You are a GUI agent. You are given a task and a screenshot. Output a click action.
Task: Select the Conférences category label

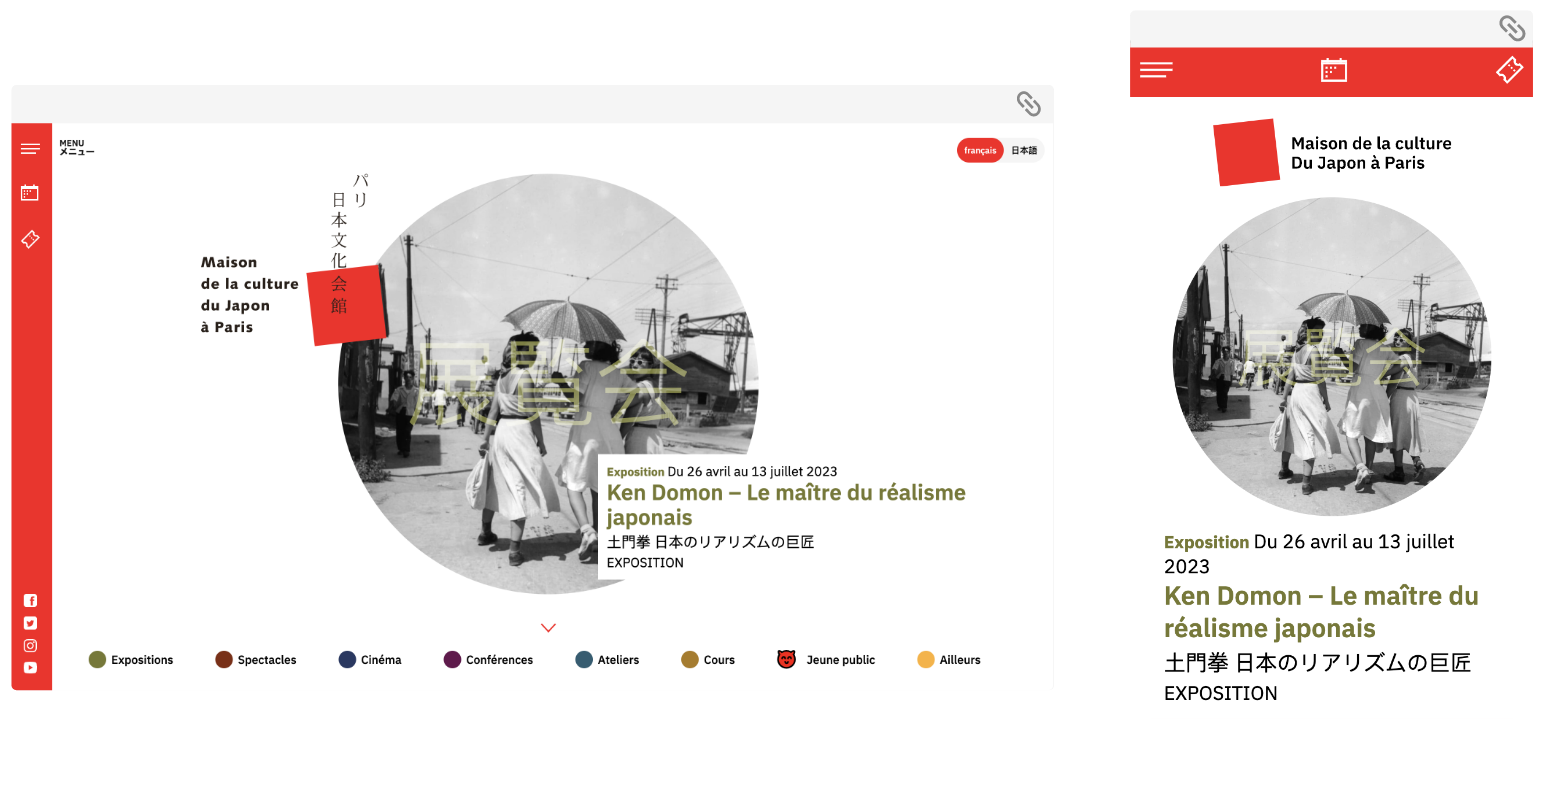click(x=499, y=659)
